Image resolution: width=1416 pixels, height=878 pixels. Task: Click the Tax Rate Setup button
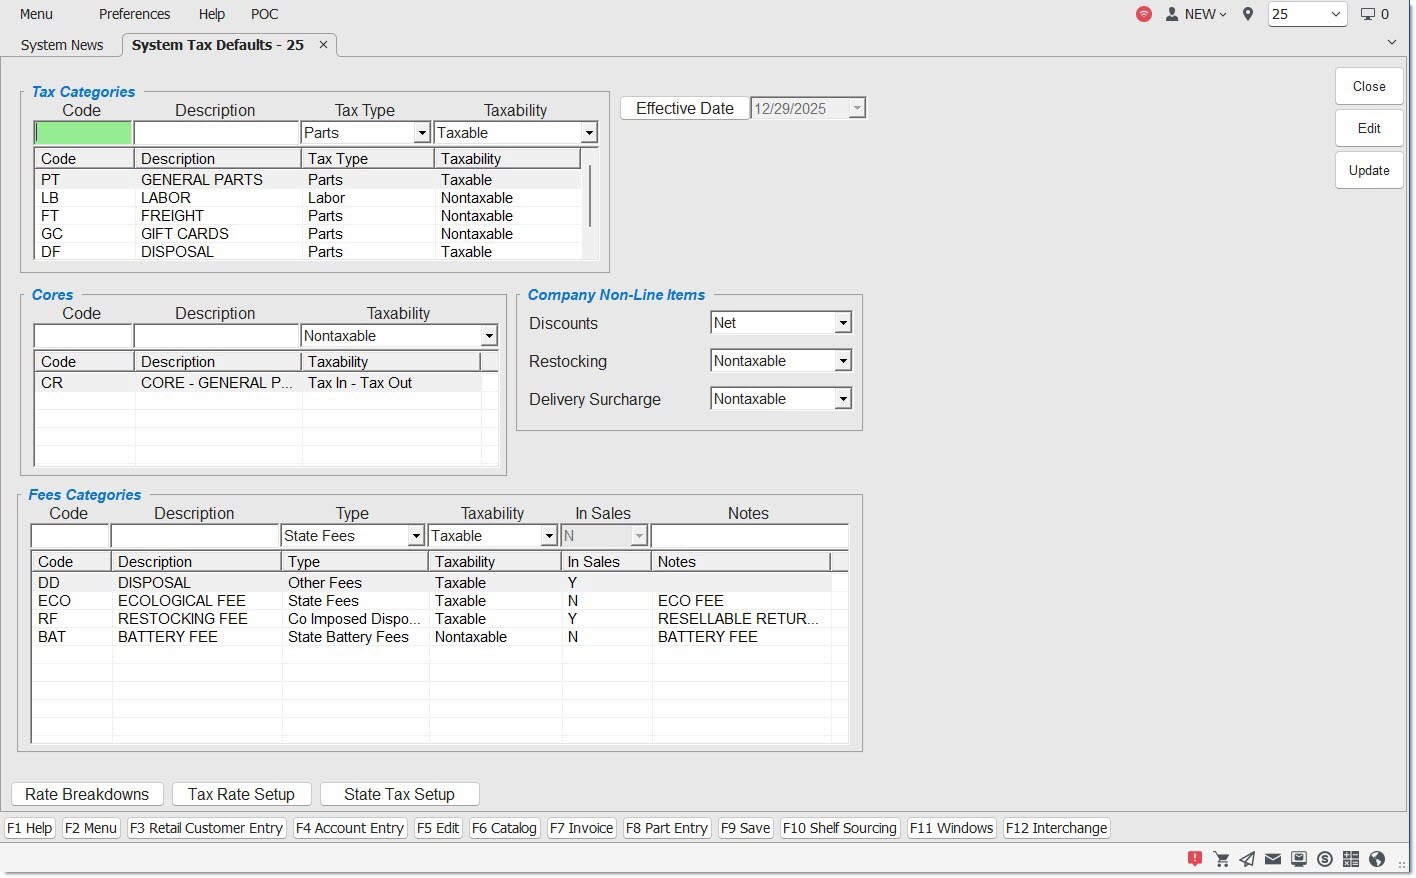click(241, 794)
